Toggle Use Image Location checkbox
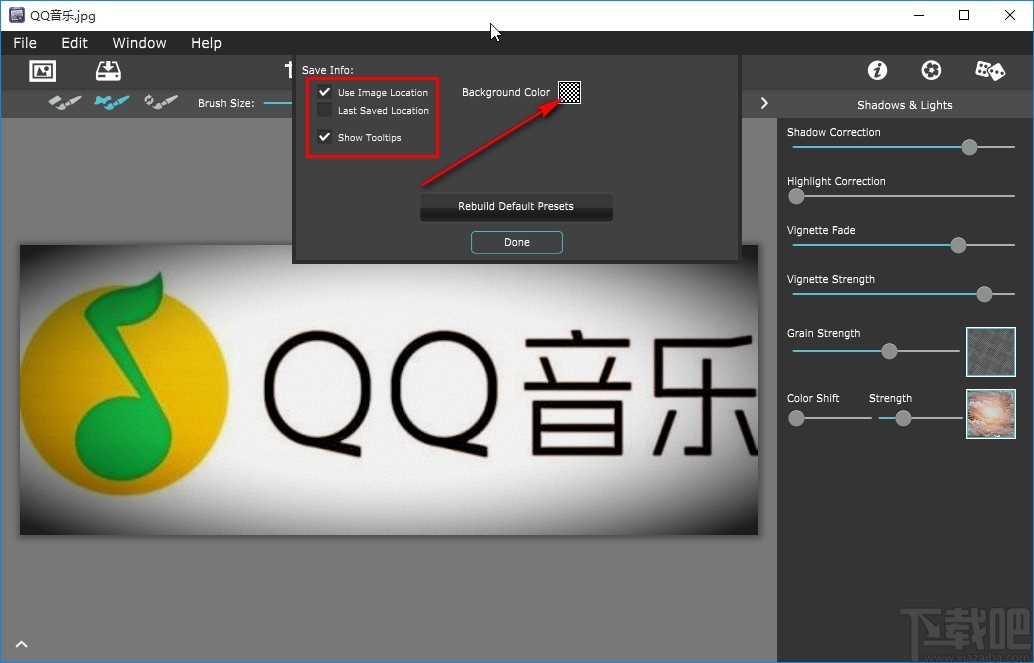 pos(324,92)
